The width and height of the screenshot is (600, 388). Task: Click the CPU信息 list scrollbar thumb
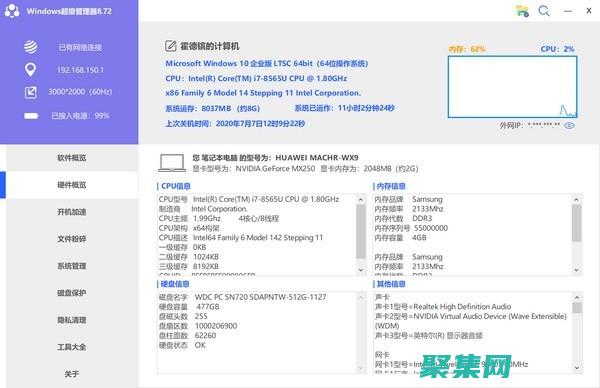(x=361, y=231)
